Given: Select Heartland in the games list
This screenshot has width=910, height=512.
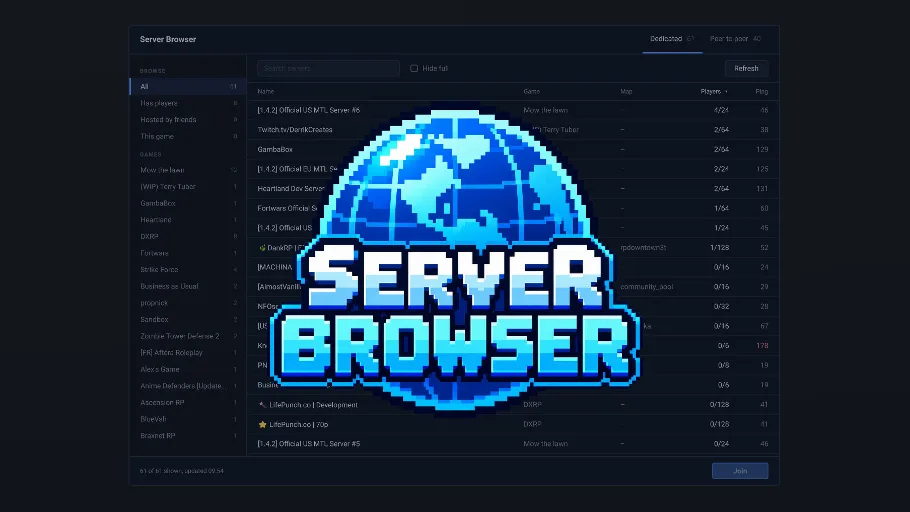Looking at the screenshot, I should pyautogui.click(x=188, y=220).
